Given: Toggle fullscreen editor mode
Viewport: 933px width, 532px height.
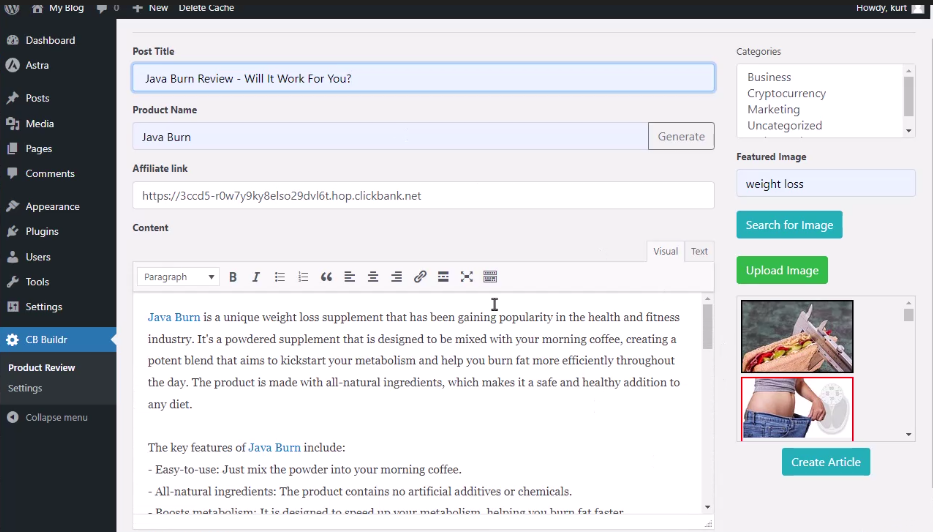Looking at the screenshot, I should tap(466, 277).
